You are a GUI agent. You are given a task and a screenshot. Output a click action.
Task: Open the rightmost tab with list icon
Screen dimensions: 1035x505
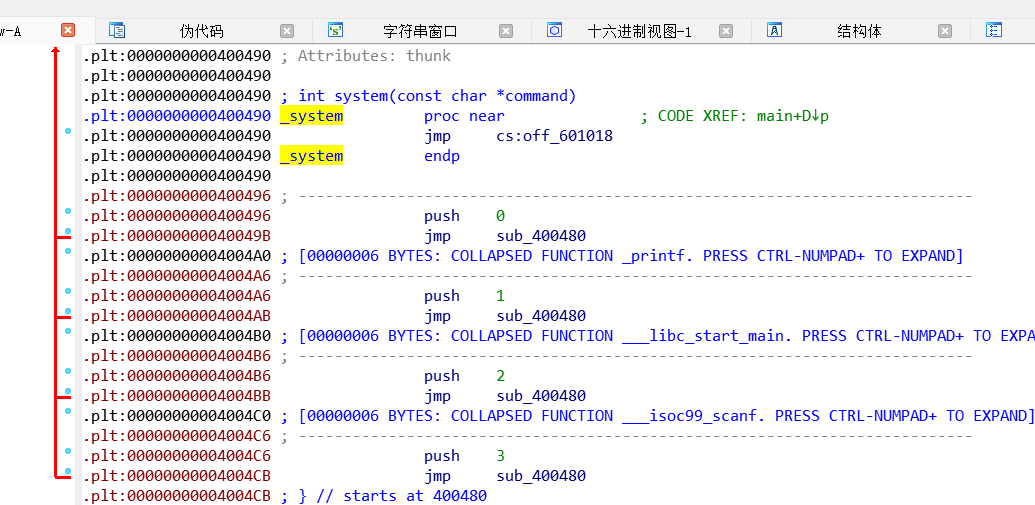pos(993,30)
